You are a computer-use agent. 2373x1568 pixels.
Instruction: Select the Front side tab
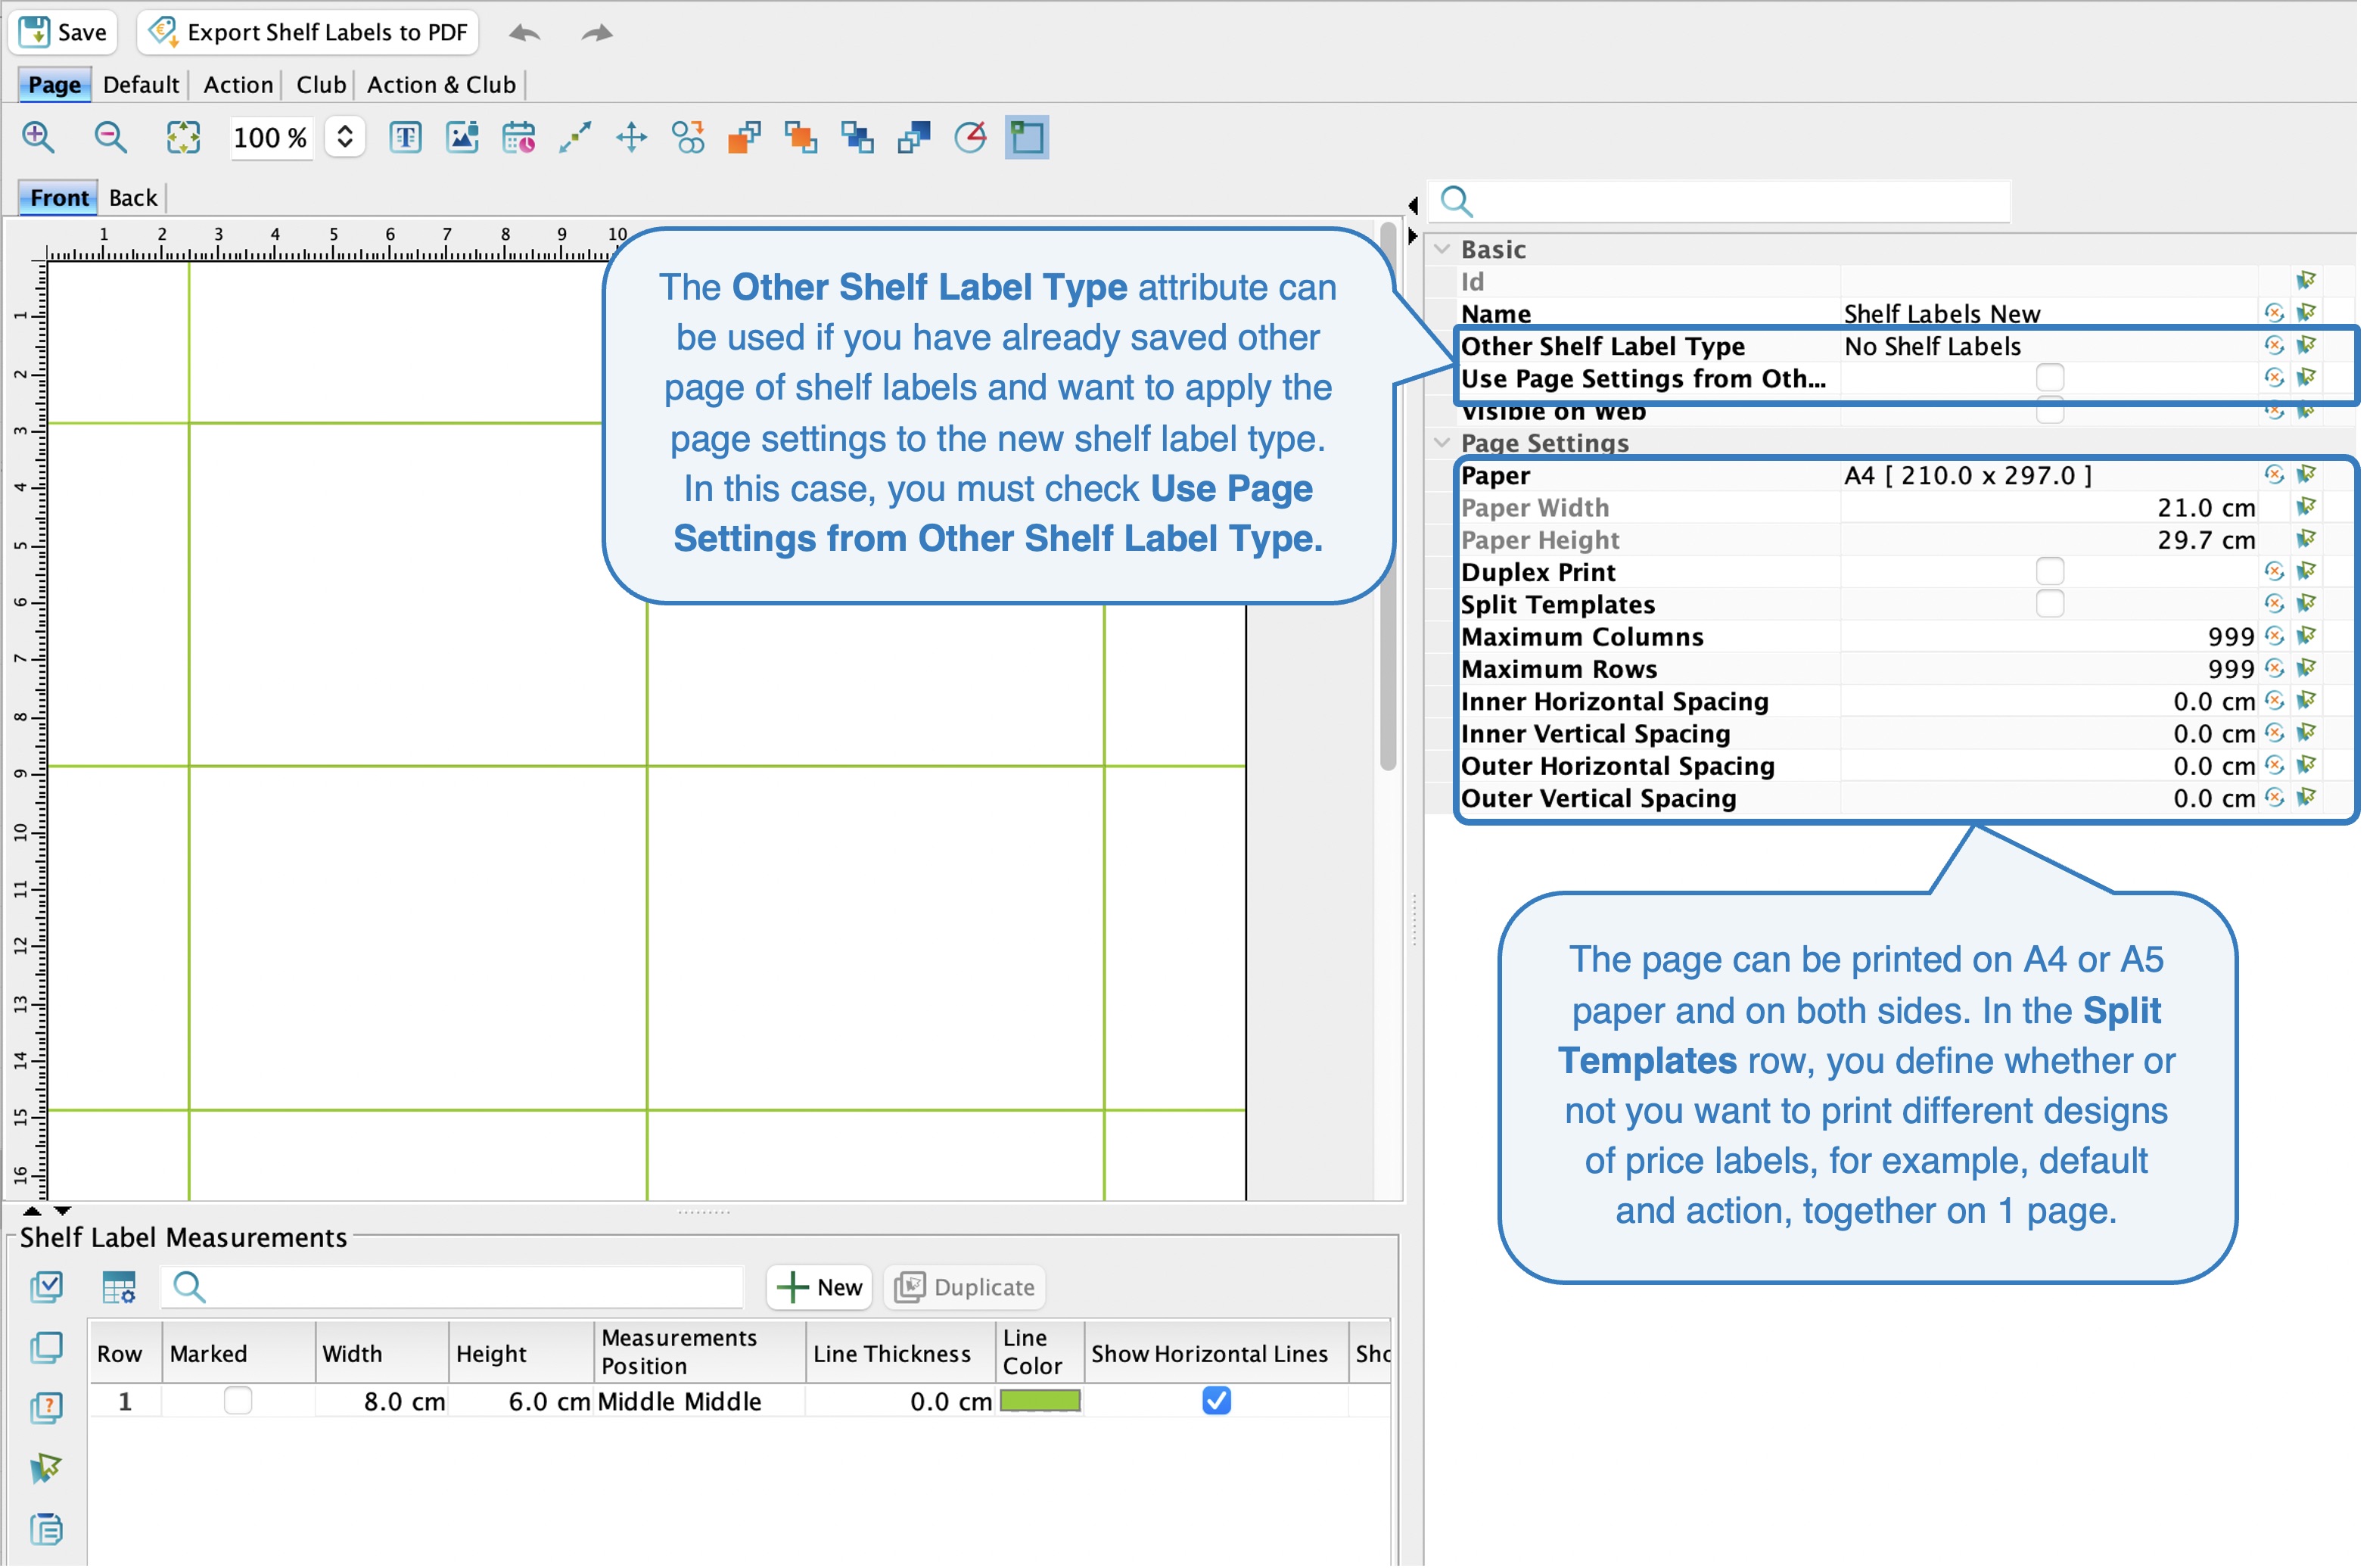(x=59, y=198)
